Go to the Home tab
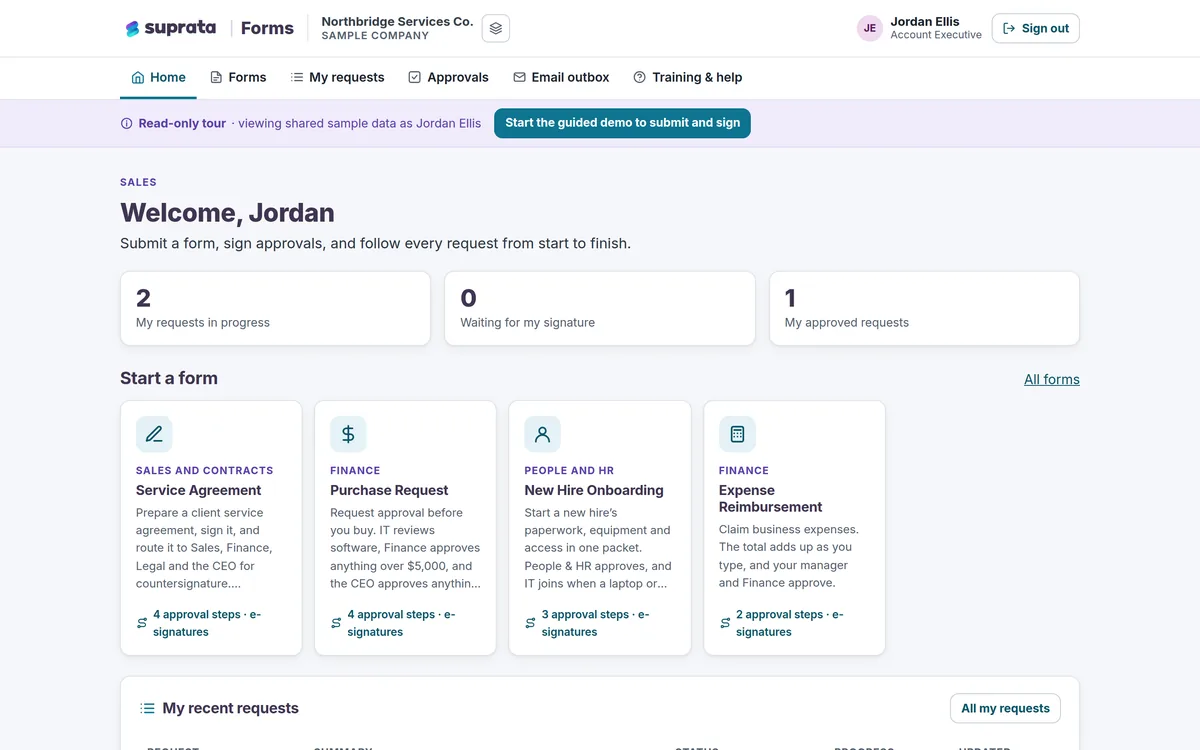Screen dimensions: 1200x750 coord(158,77)
